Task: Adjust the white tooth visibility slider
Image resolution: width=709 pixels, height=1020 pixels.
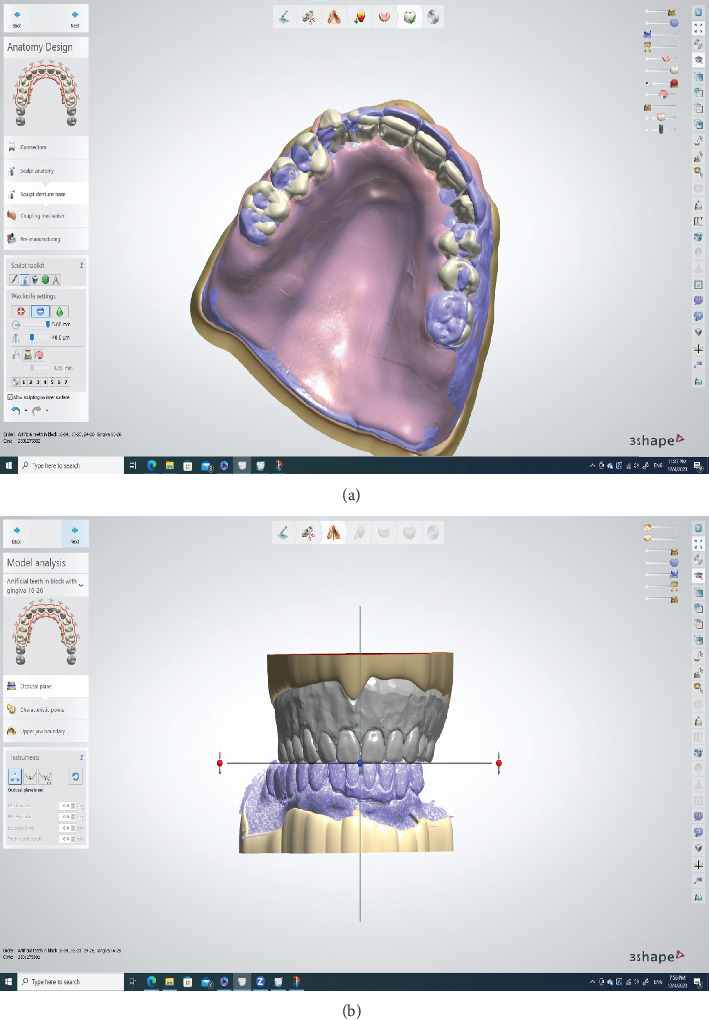Action: point(674,69)
